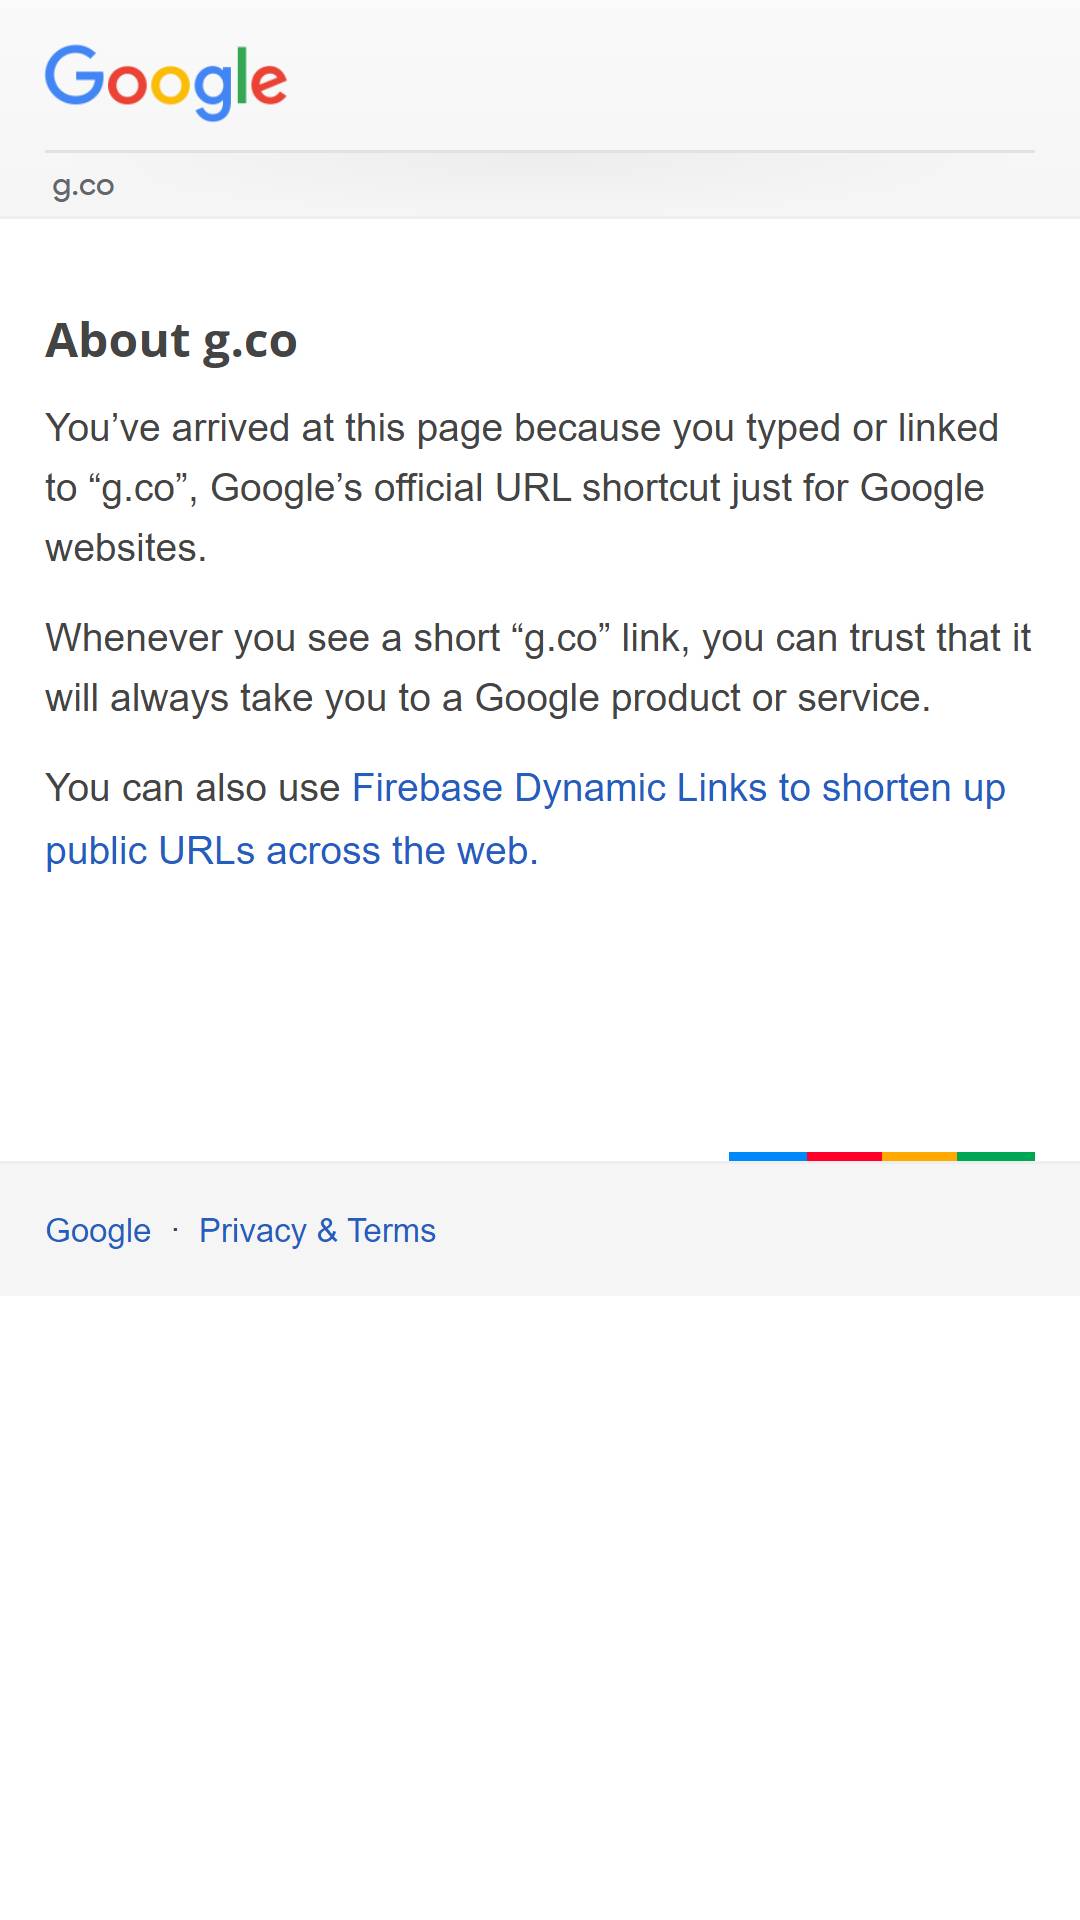Viewport: 1080px width, 1920px height.
Task: Click the 'You can also use' plain text
Action: pos(193,788)
